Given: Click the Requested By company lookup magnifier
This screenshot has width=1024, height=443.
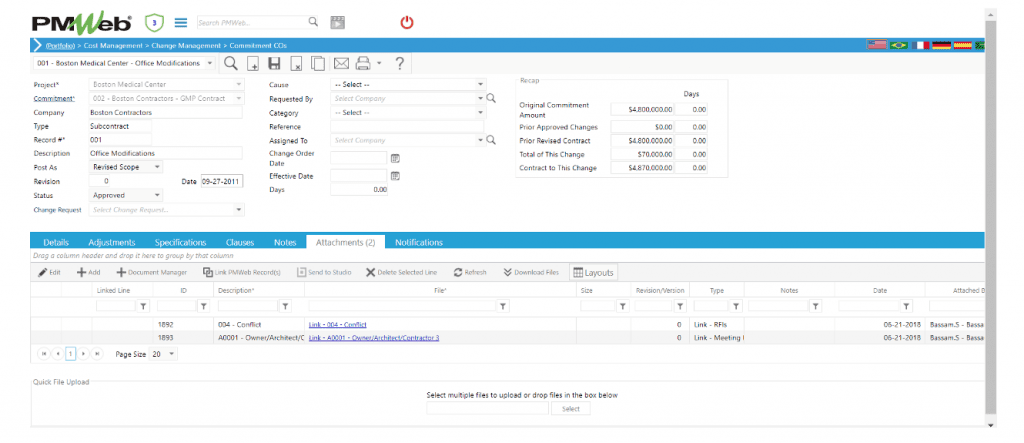Looking at the screenshot, I should [491, 99].
